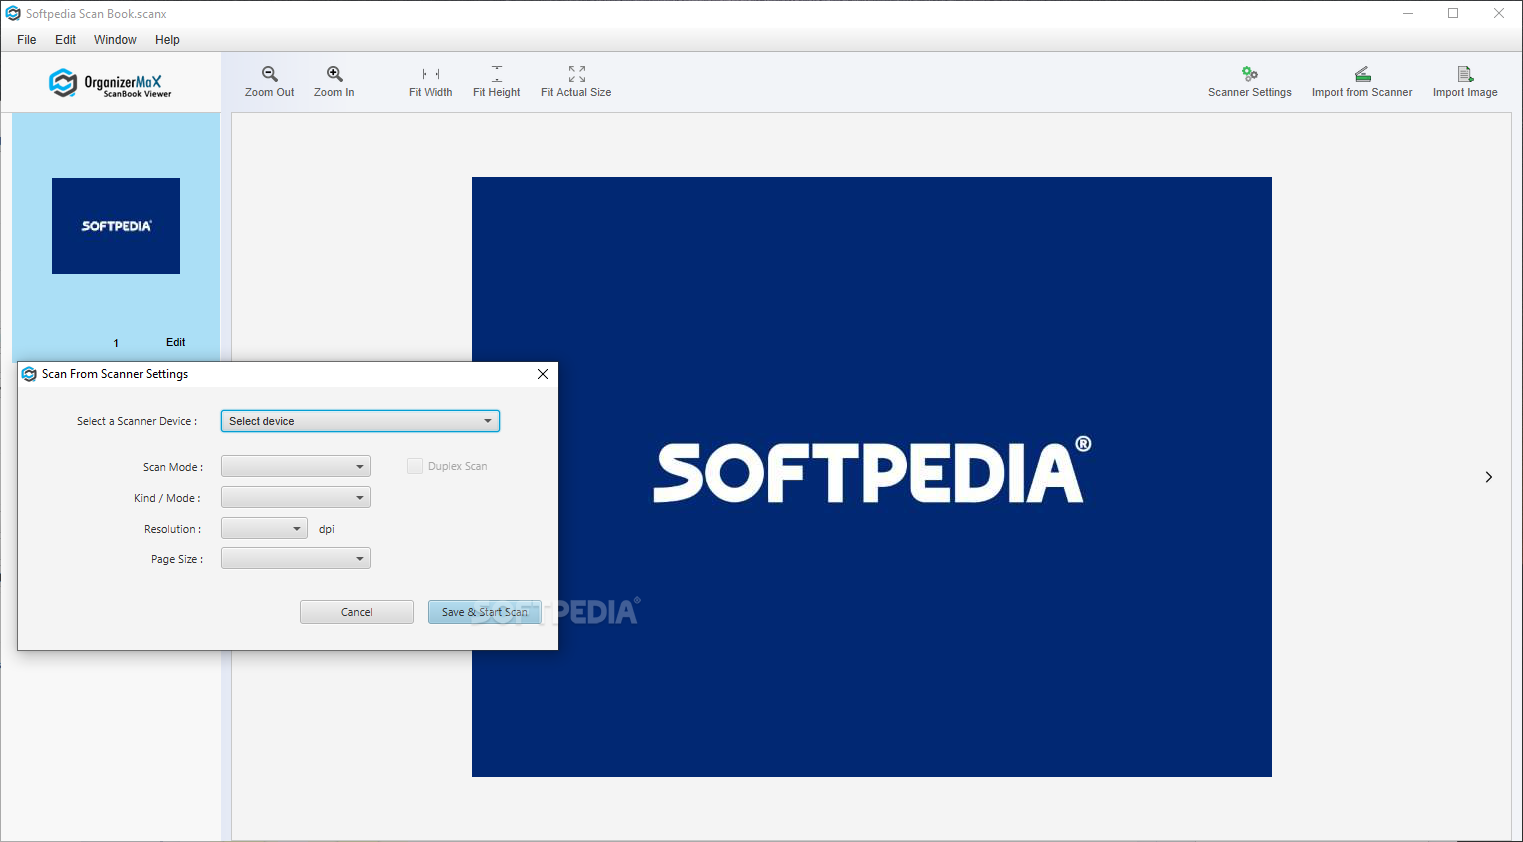Click the Import Image icon
Image resolution: width=1523 pixels, height=842 pixels.
pyautogui.click(x=1465, y=74)
